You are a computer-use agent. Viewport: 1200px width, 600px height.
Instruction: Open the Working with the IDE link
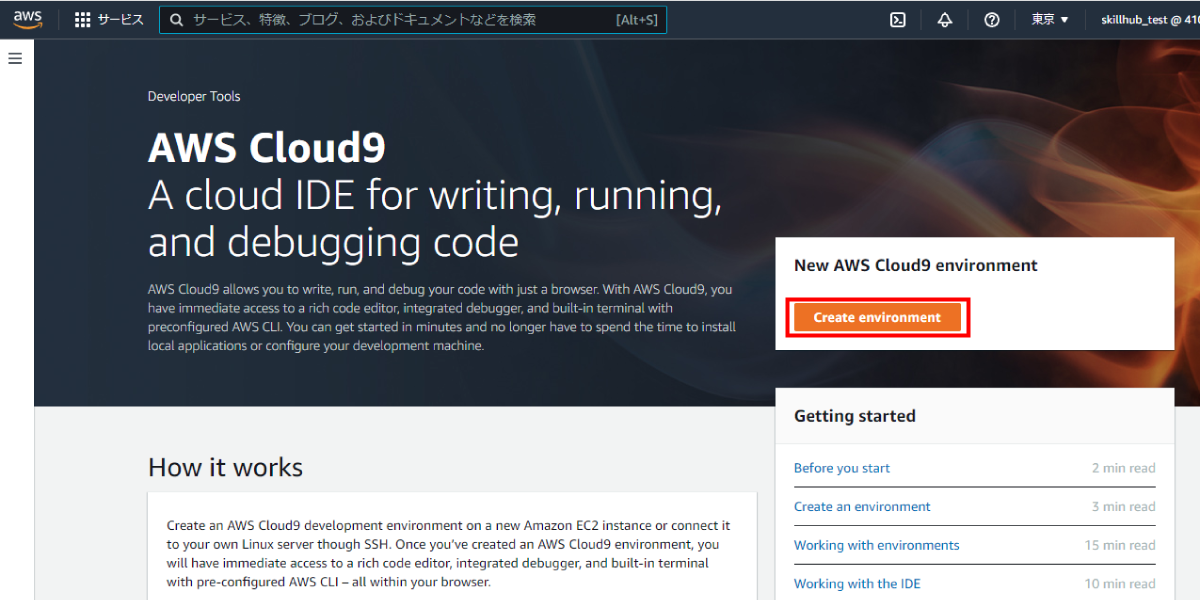click(x=857, y=584)
